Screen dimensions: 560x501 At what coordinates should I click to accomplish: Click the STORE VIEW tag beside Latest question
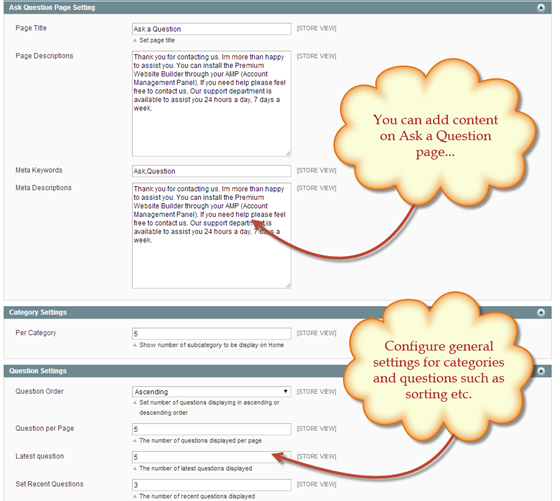[x=316, y=457]
